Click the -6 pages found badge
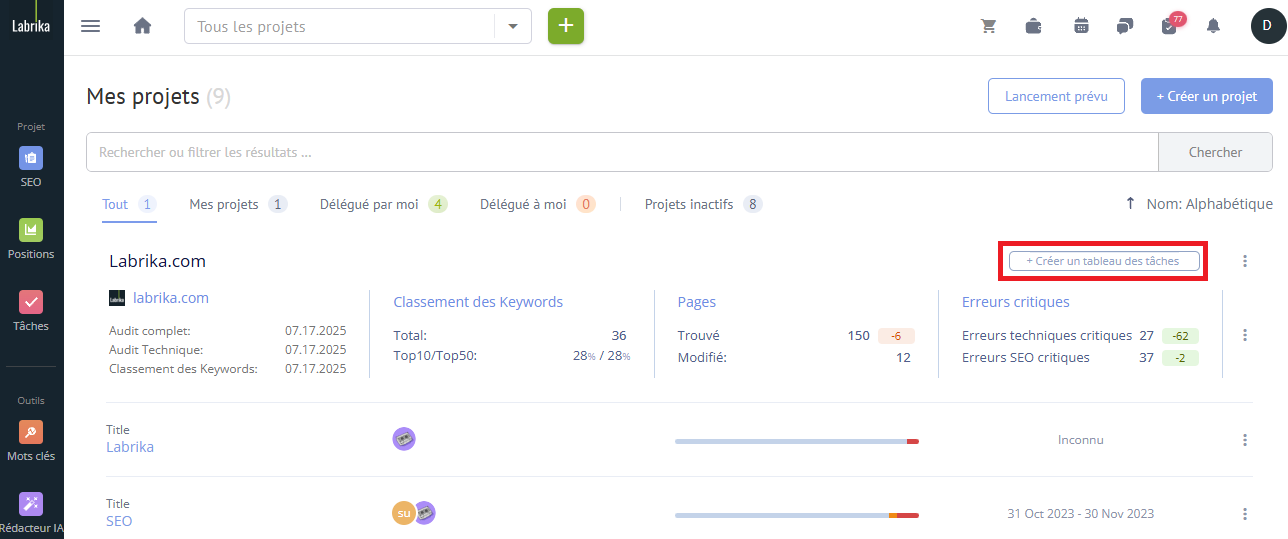1288x539 pixels. pos(896,336)
